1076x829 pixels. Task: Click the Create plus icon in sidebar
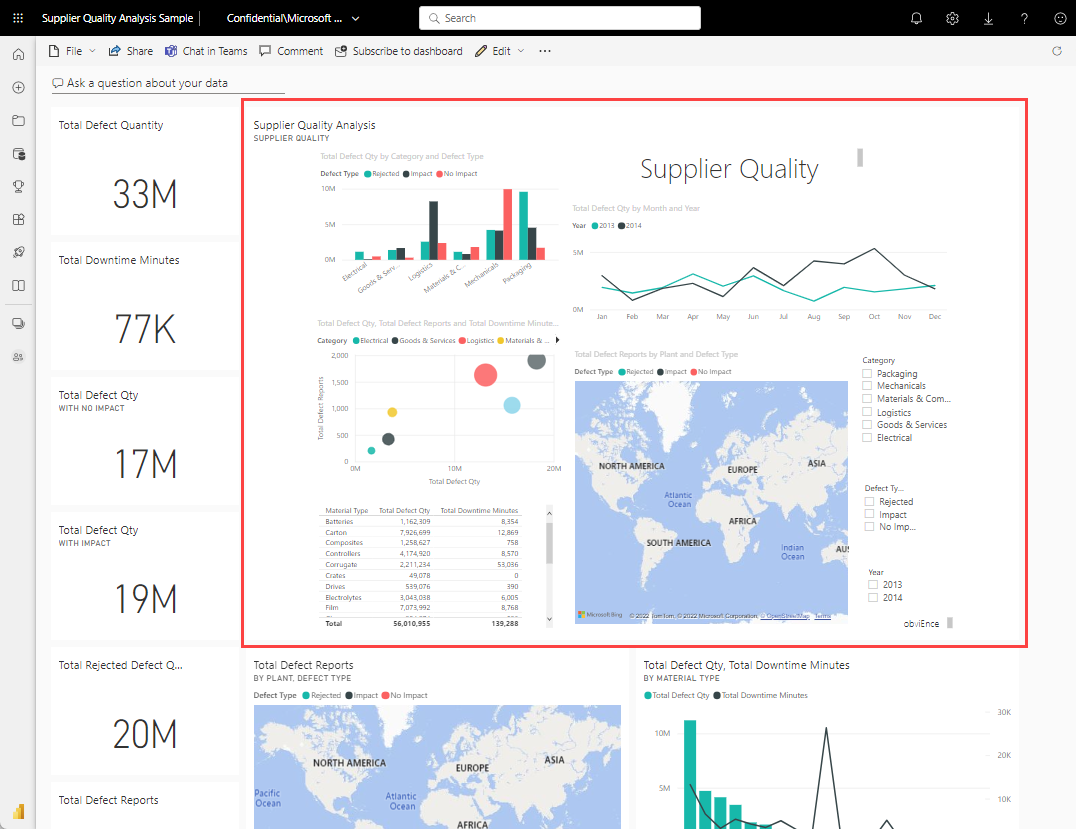coord(18,87)
